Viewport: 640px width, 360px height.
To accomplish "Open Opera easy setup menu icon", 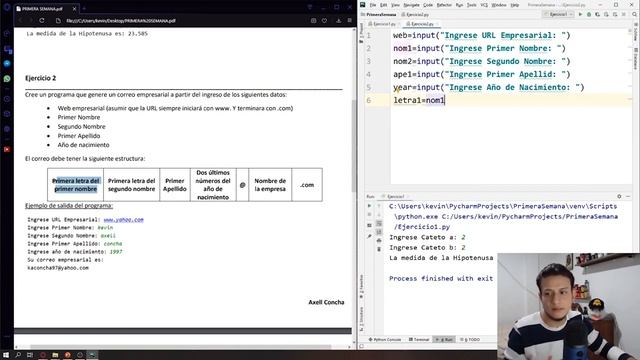I will (x=350, y=20).
